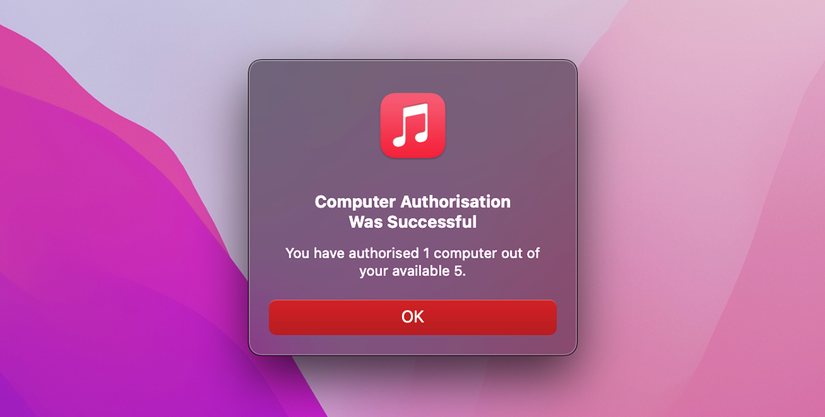Click empty dialog area above Music icon
Viewport: 825px width, 417px height.
click(x=412, y=76)
